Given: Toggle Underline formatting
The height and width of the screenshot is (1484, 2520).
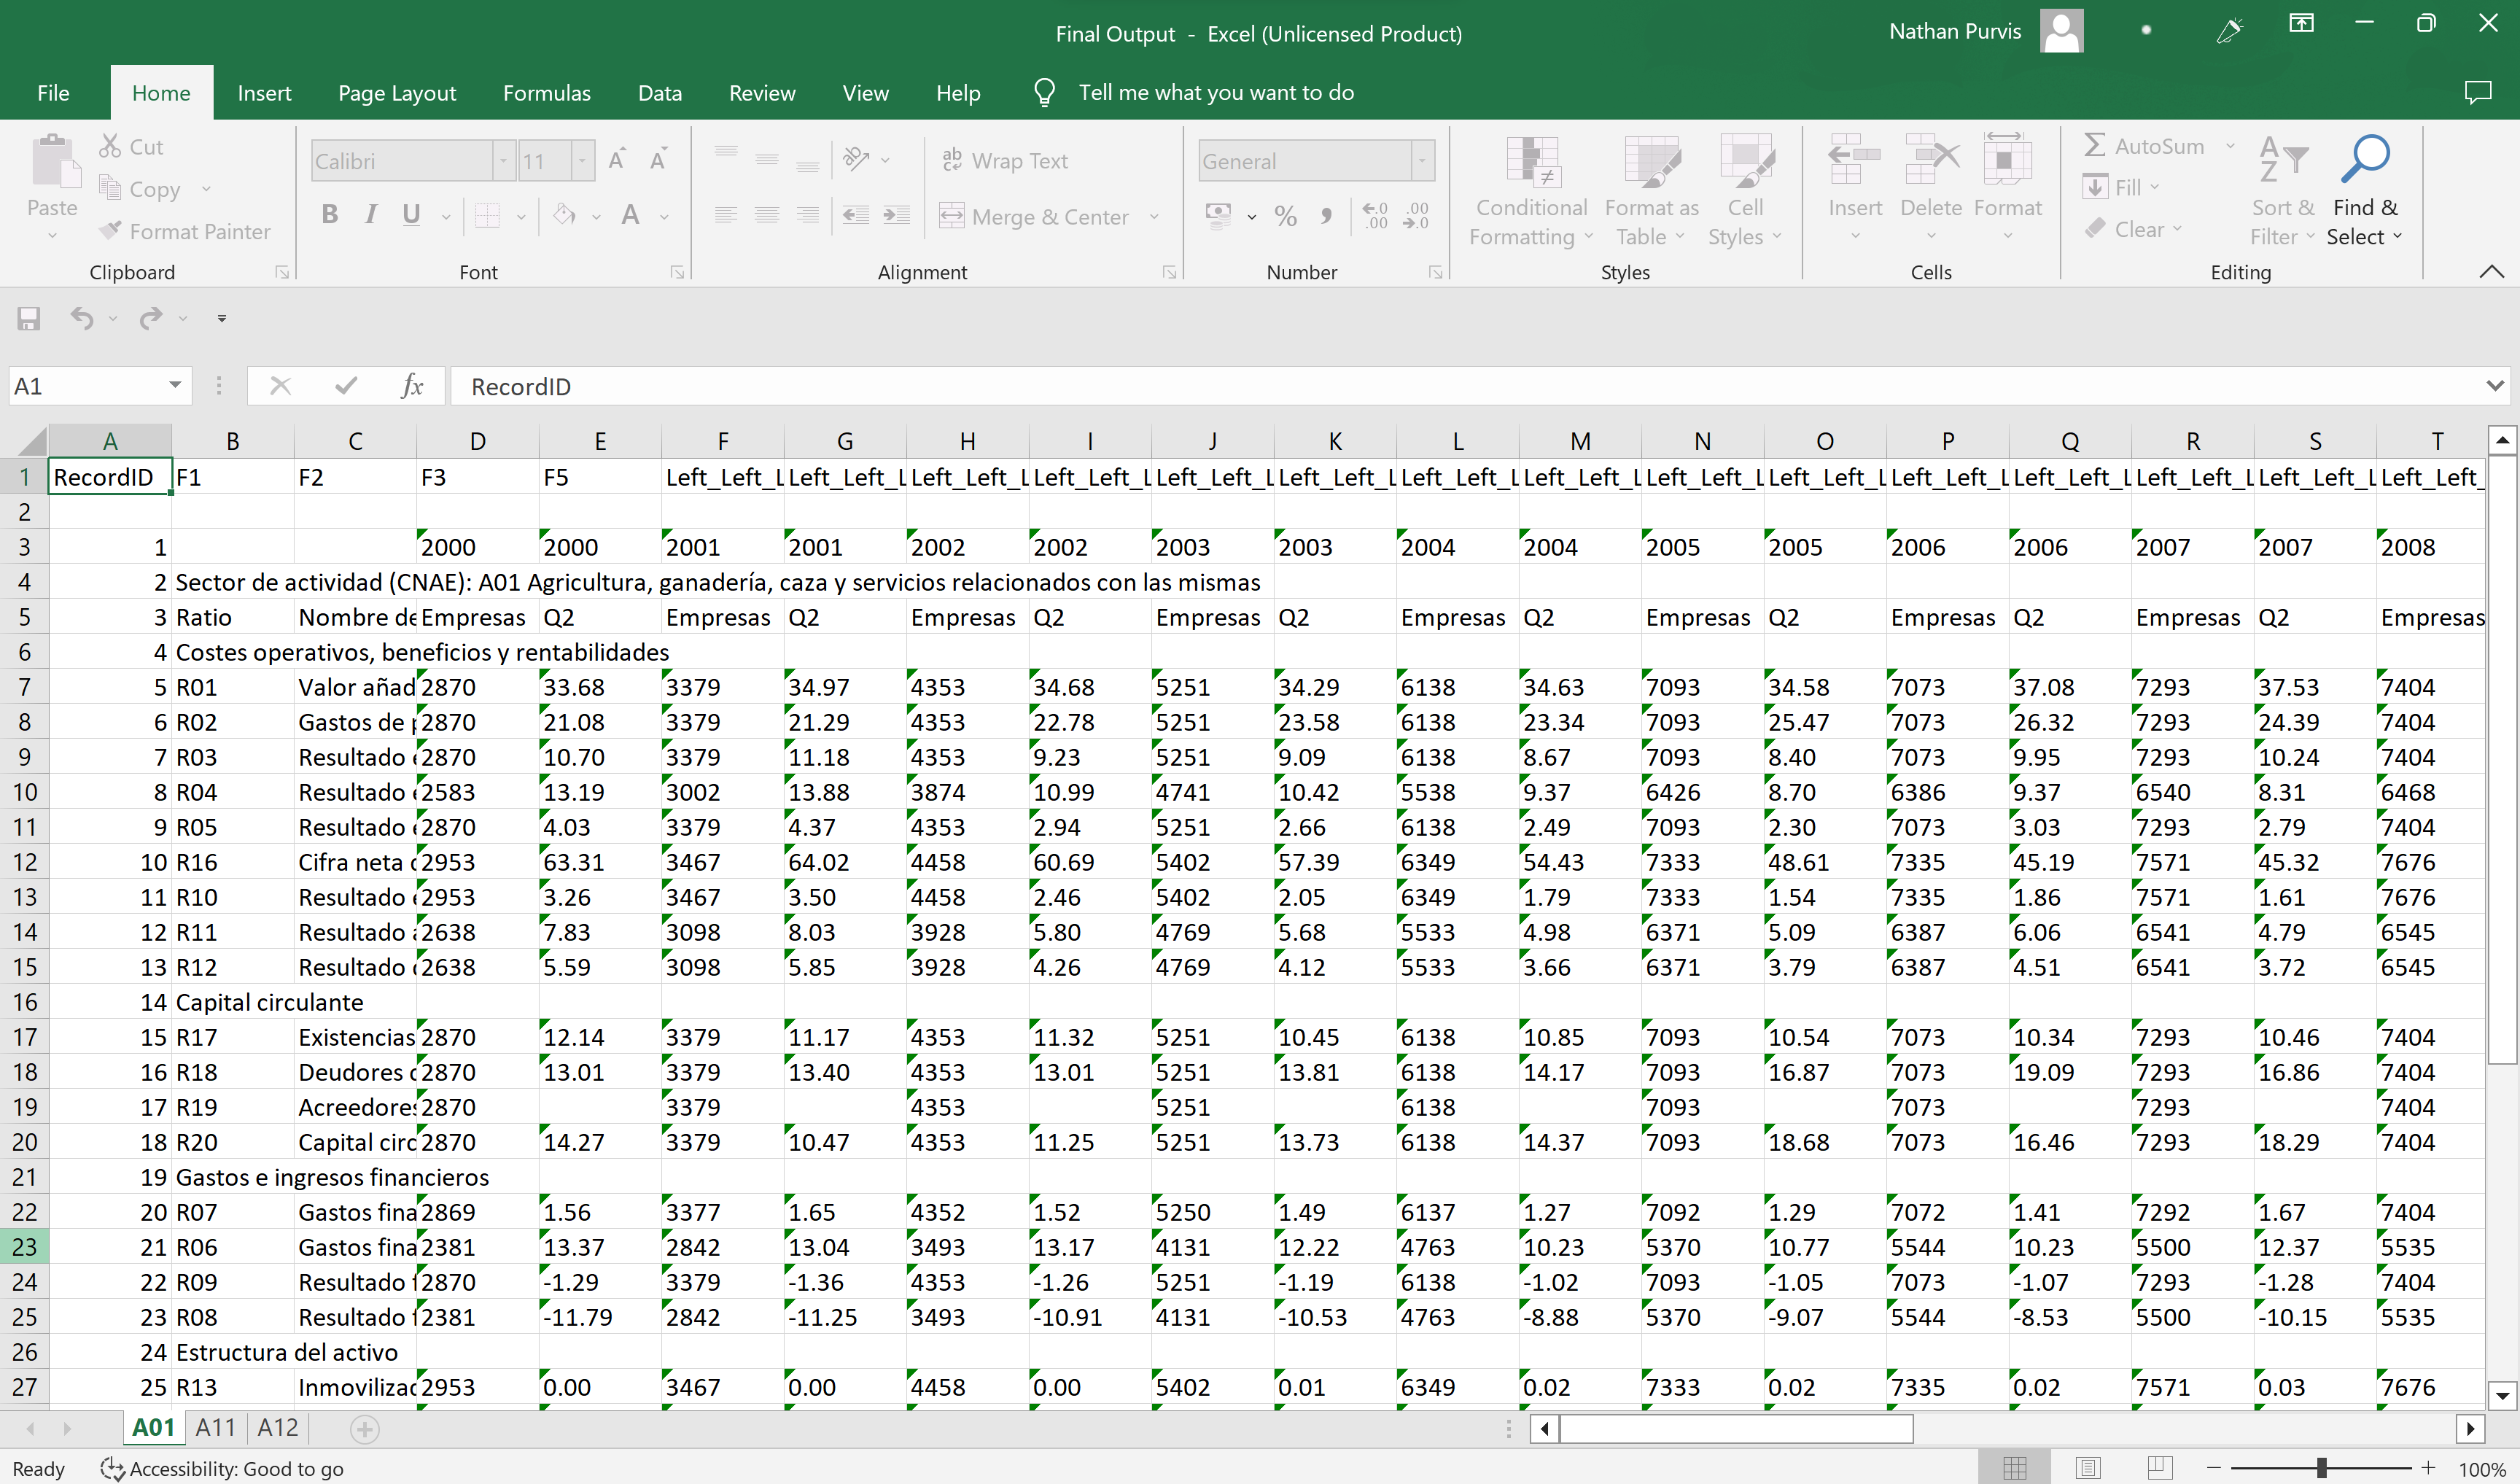Looking at the screenshot, I should tap(411, 215).
